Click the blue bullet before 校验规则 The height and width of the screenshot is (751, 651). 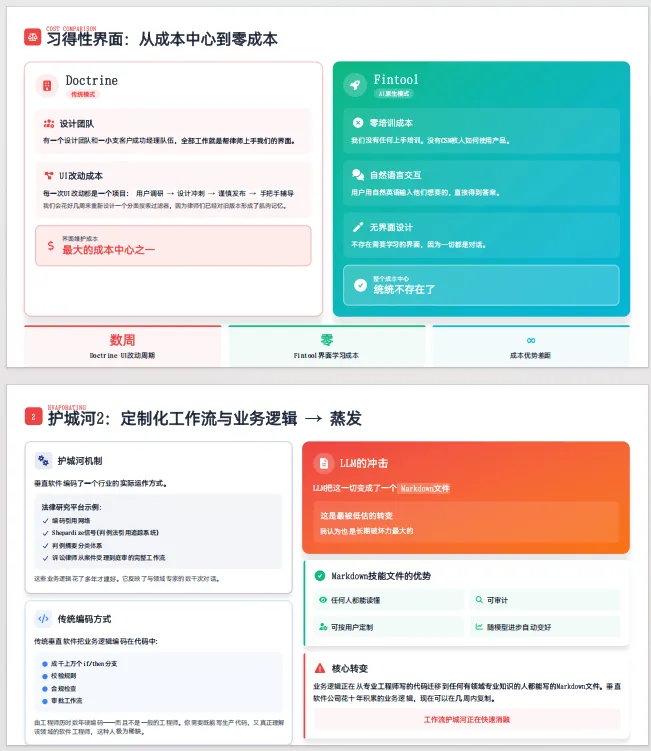coord(45,676)
